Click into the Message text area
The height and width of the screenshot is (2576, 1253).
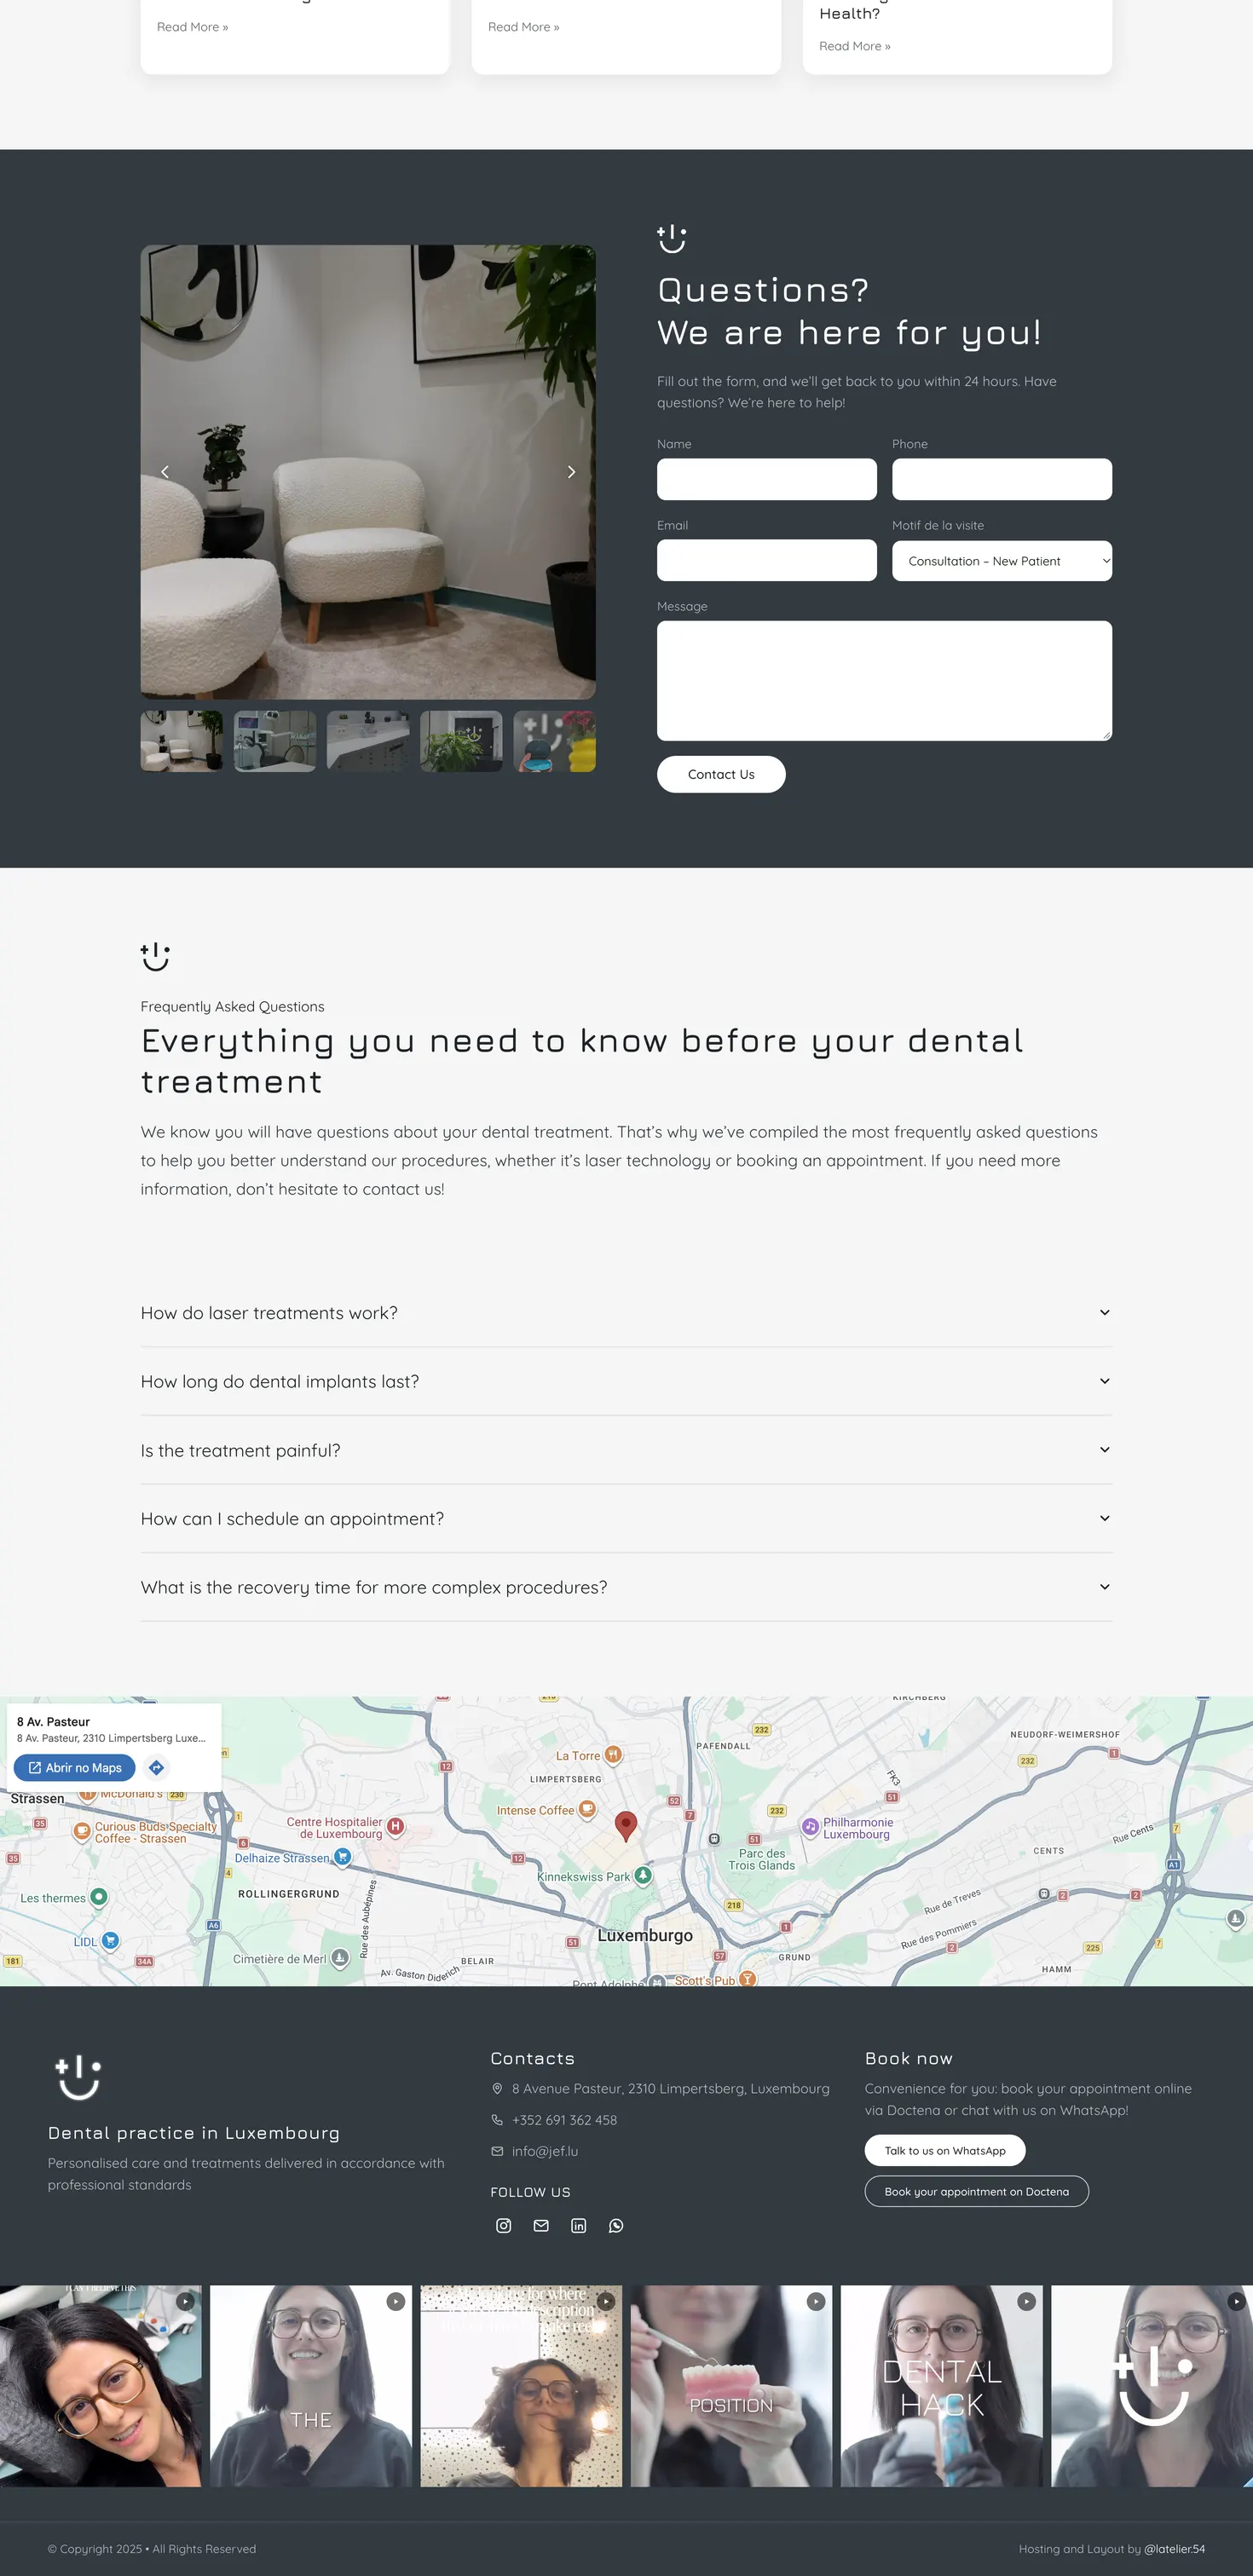coord(884,680)
